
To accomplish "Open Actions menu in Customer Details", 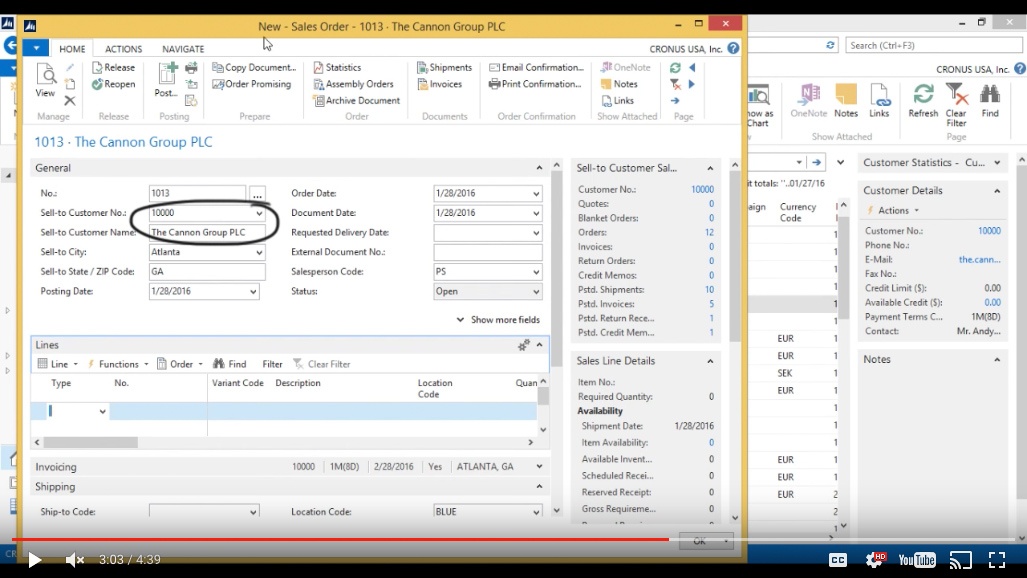I will coord(893,210).
